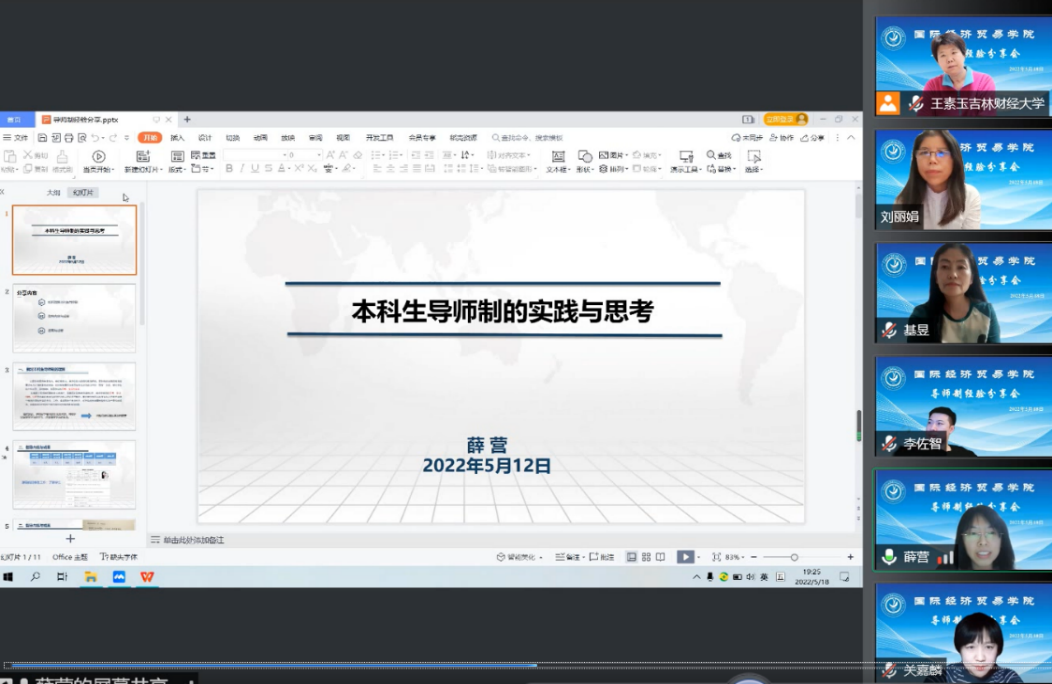1052x684 pixels.
Task: Click the zoom slider in status bar
Action: pos(794,557)
